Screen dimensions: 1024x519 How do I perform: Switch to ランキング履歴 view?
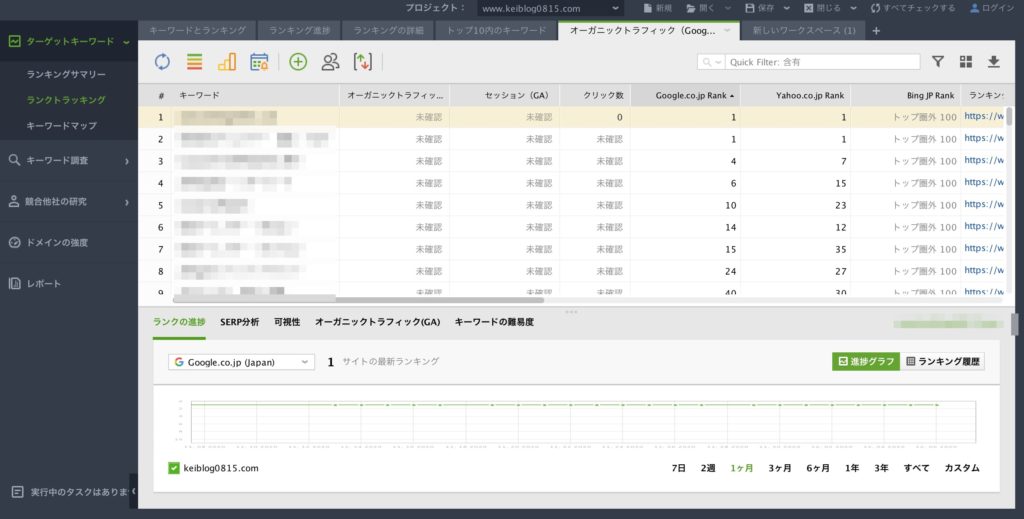click(942, 361)
